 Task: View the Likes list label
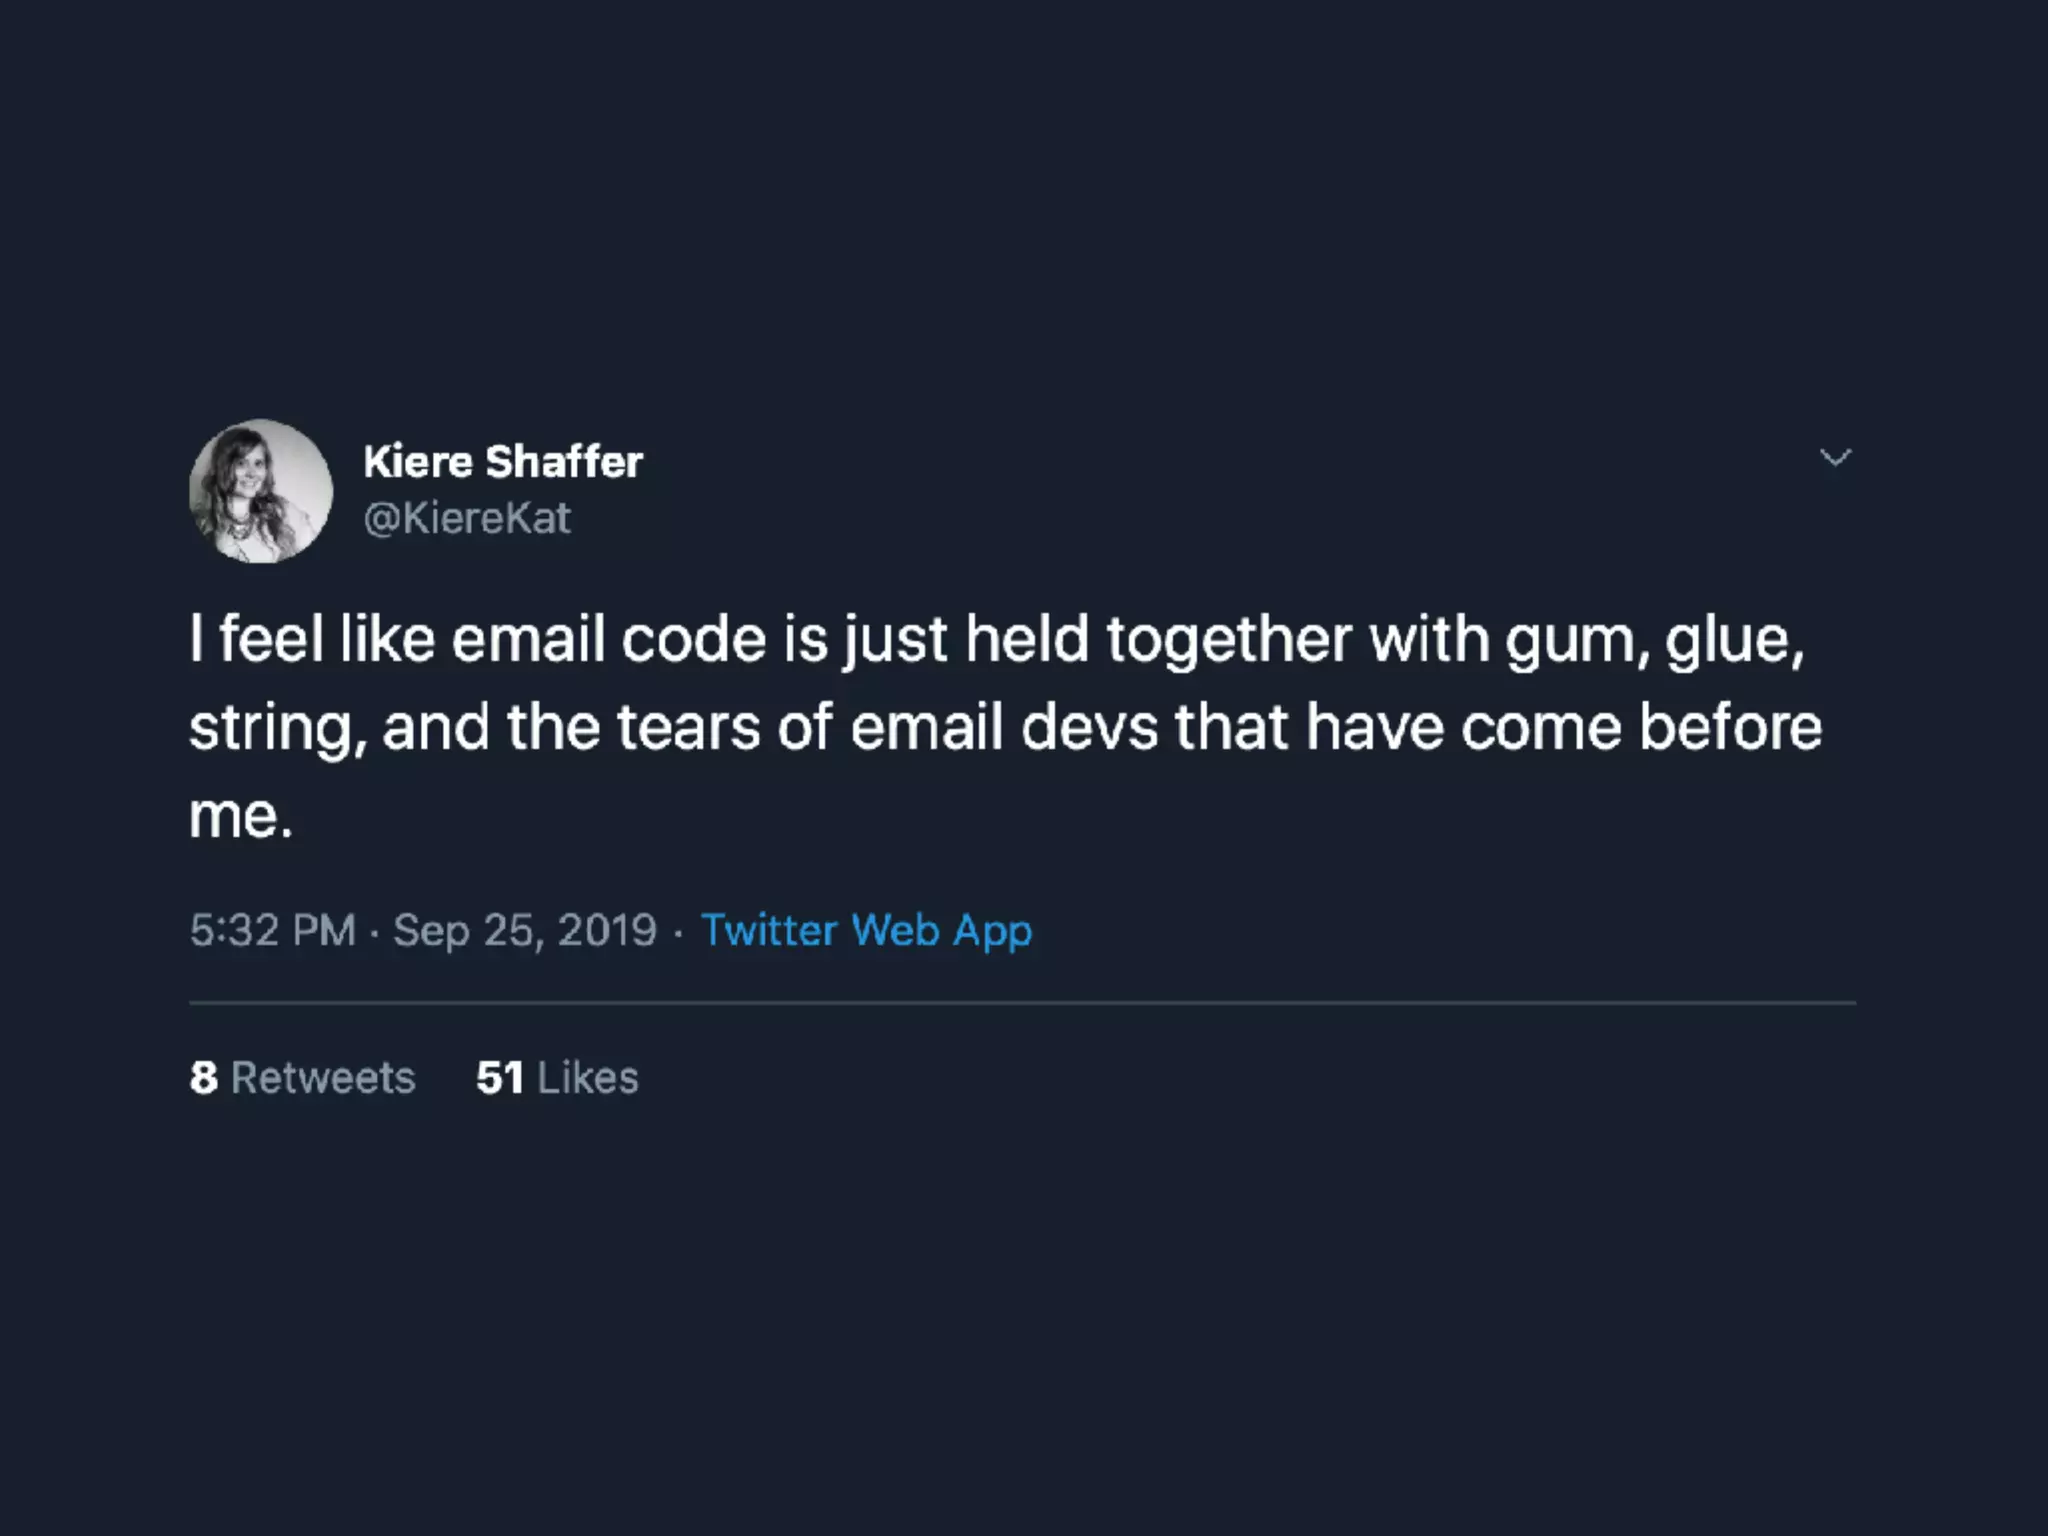588,1078
